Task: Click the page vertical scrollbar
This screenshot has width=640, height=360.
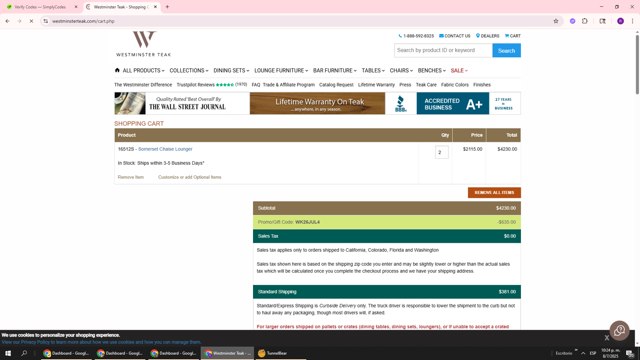Action: pyautogui.click(x=637, y=64)
